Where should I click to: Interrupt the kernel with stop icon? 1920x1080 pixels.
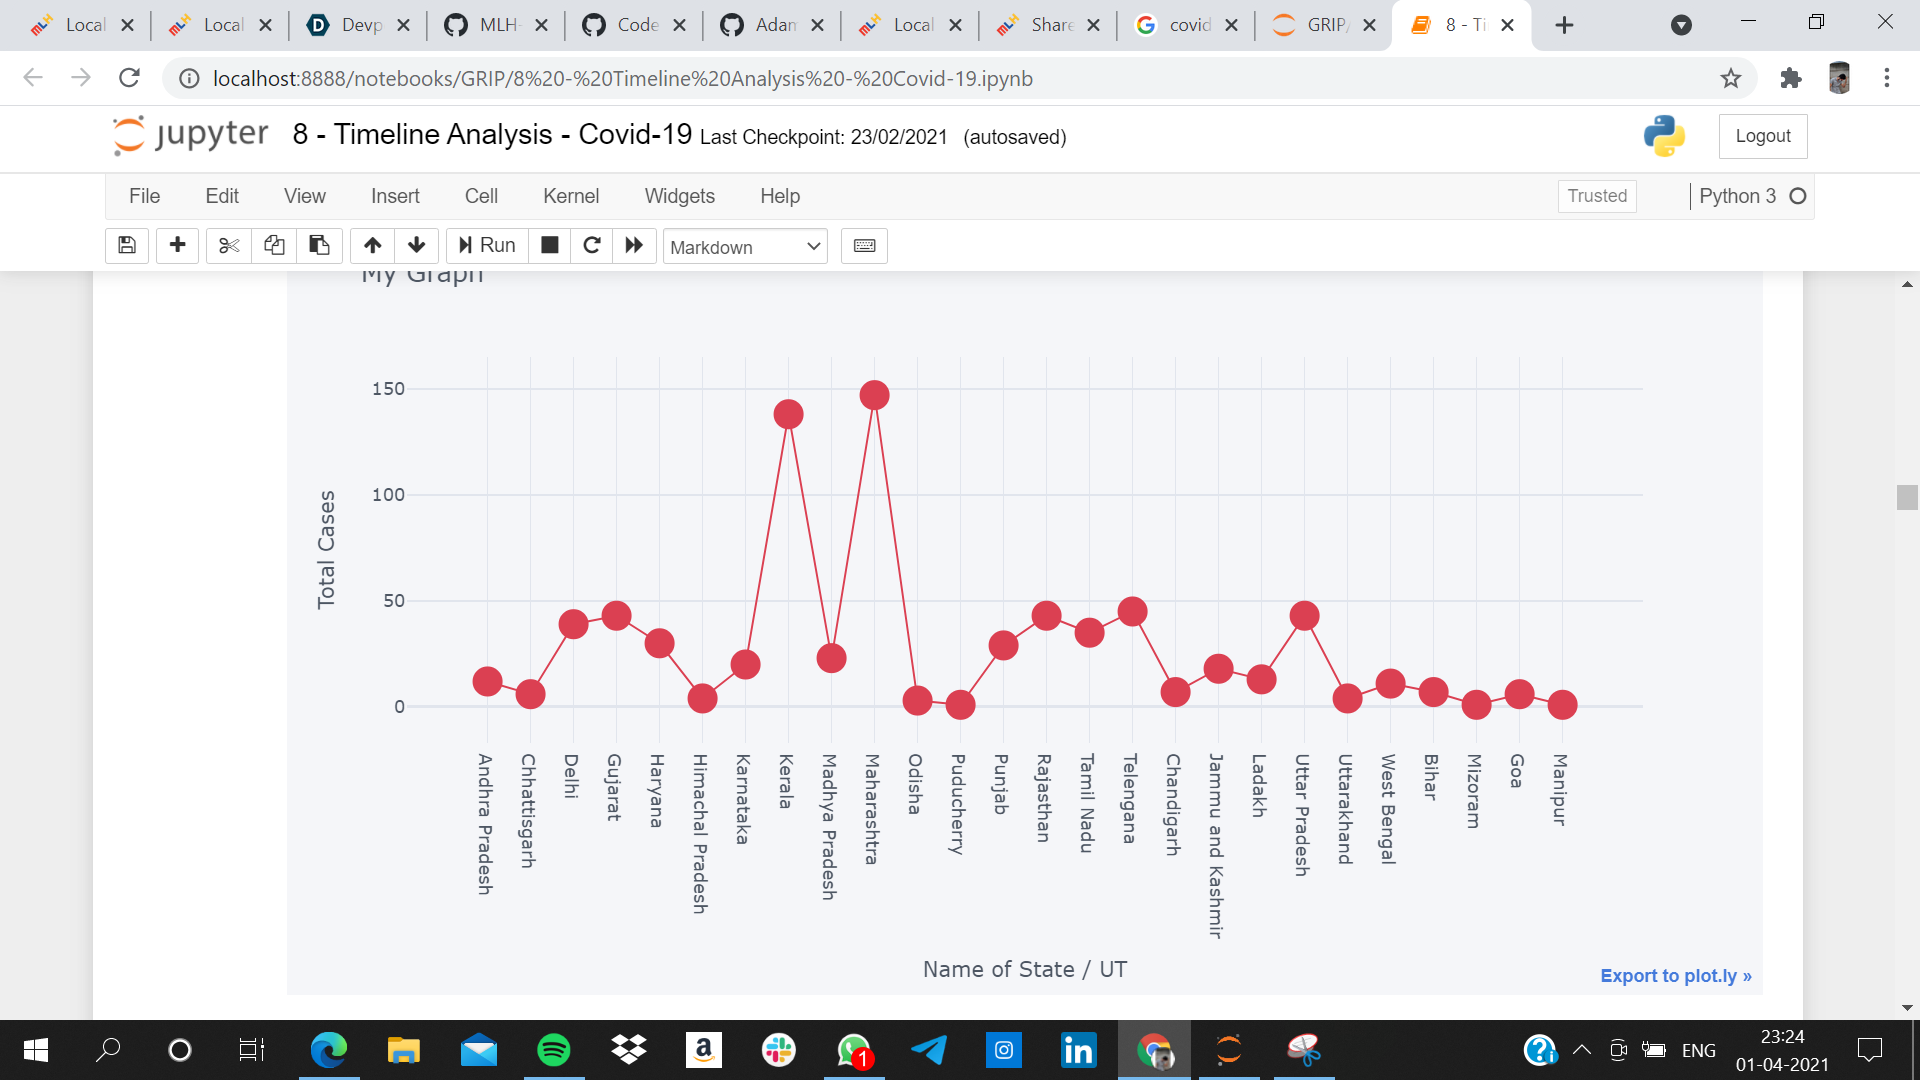[x=549, y=246]
